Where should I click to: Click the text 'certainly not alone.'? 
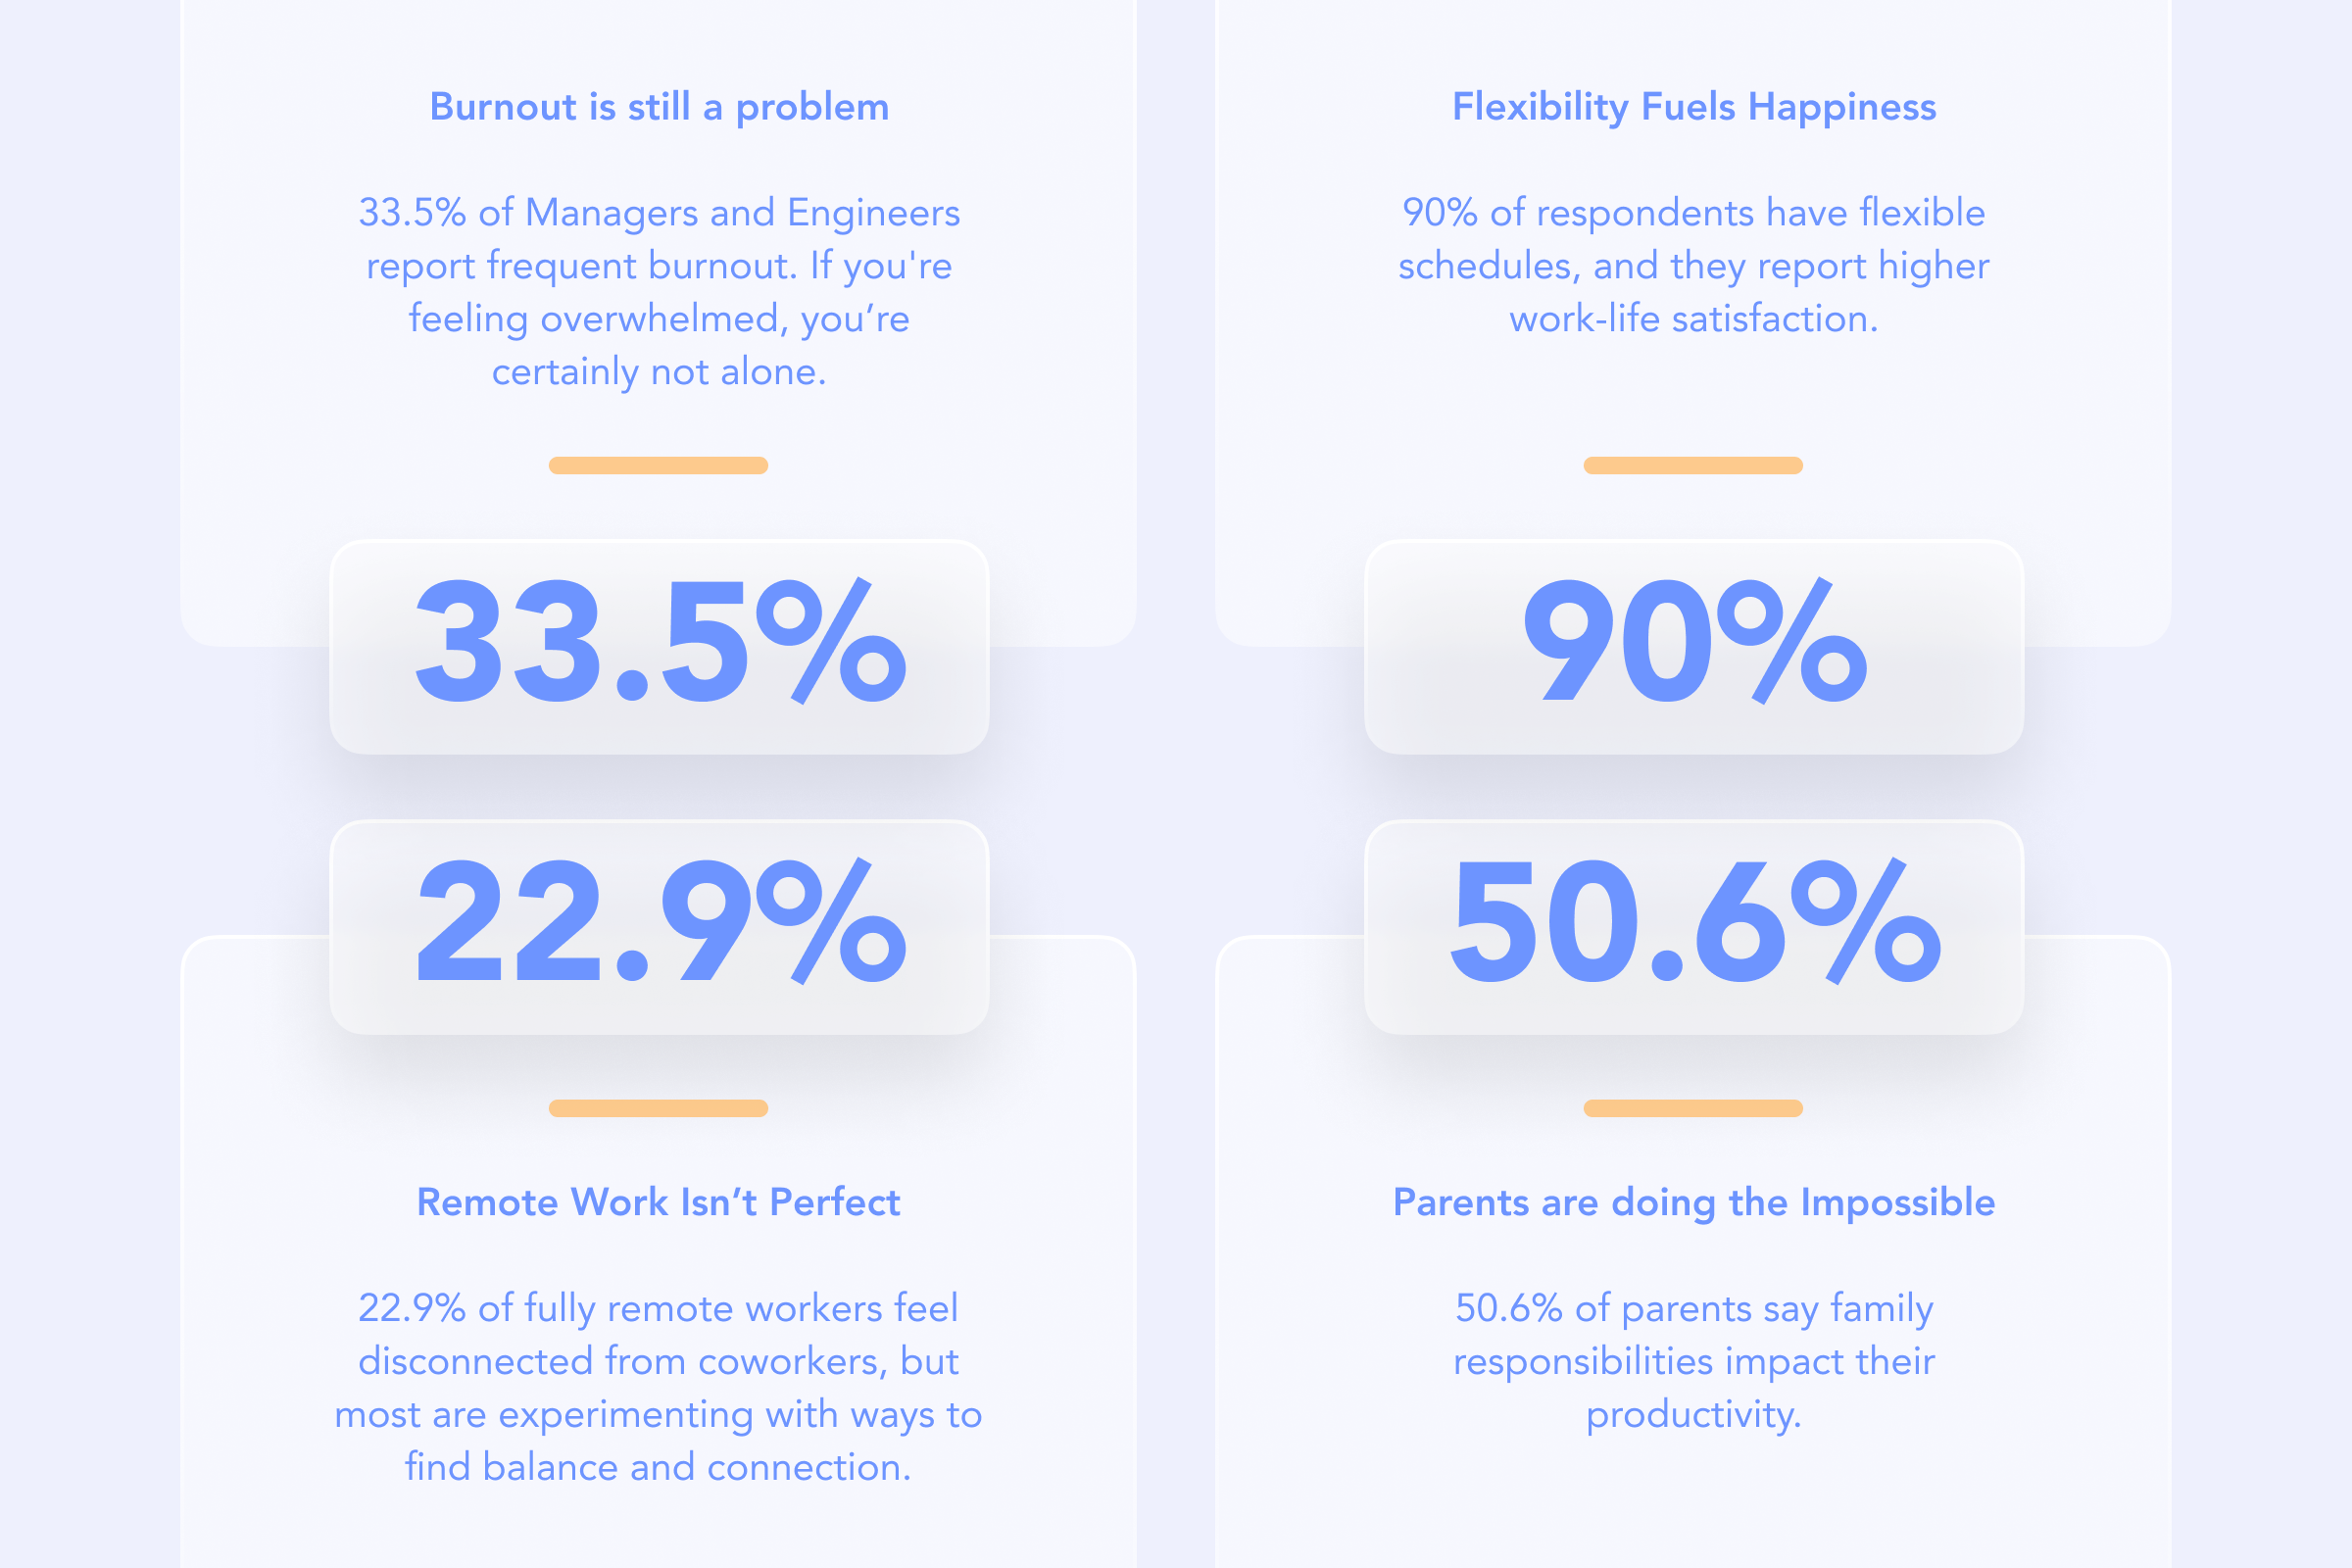click(x=659, y=372)
